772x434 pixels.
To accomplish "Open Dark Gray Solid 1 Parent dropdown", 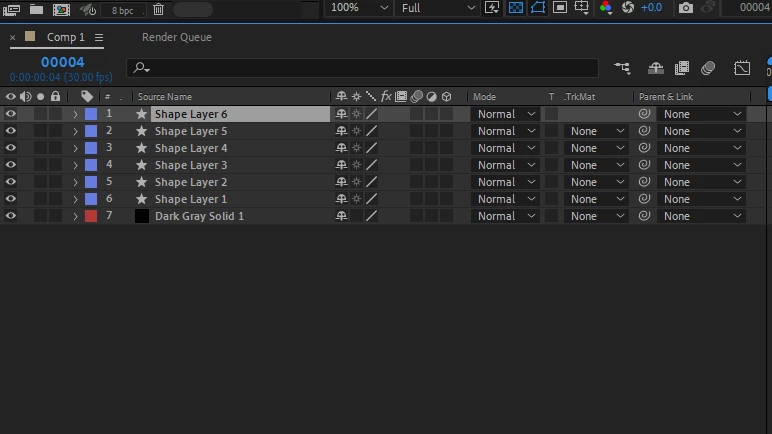I will click(x=702, y=216).
